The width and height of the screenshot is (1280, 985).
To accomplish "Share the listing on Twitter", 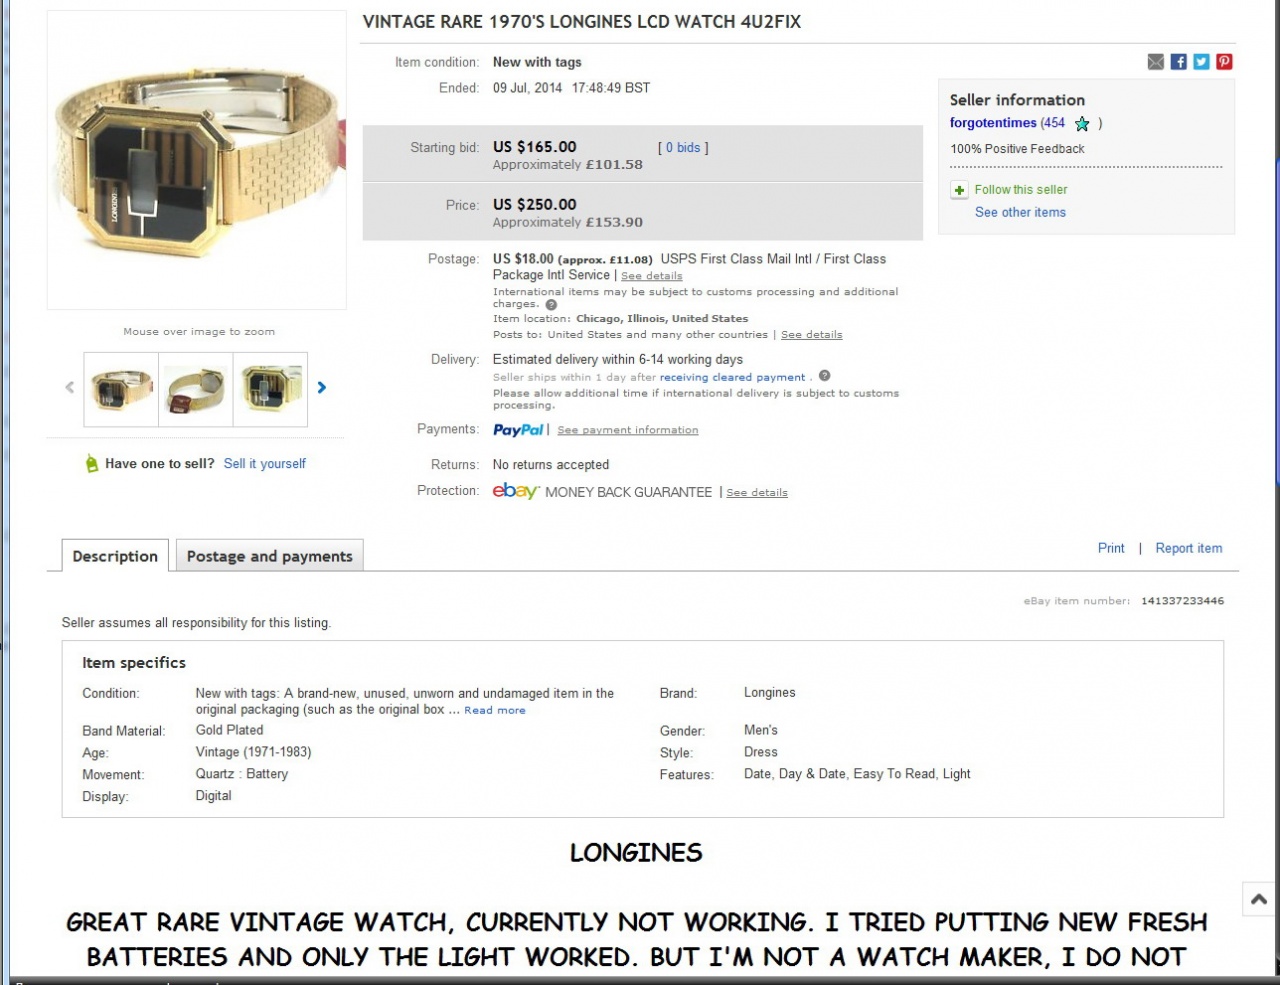I will pyautogui.click(x=1201, y=62).
